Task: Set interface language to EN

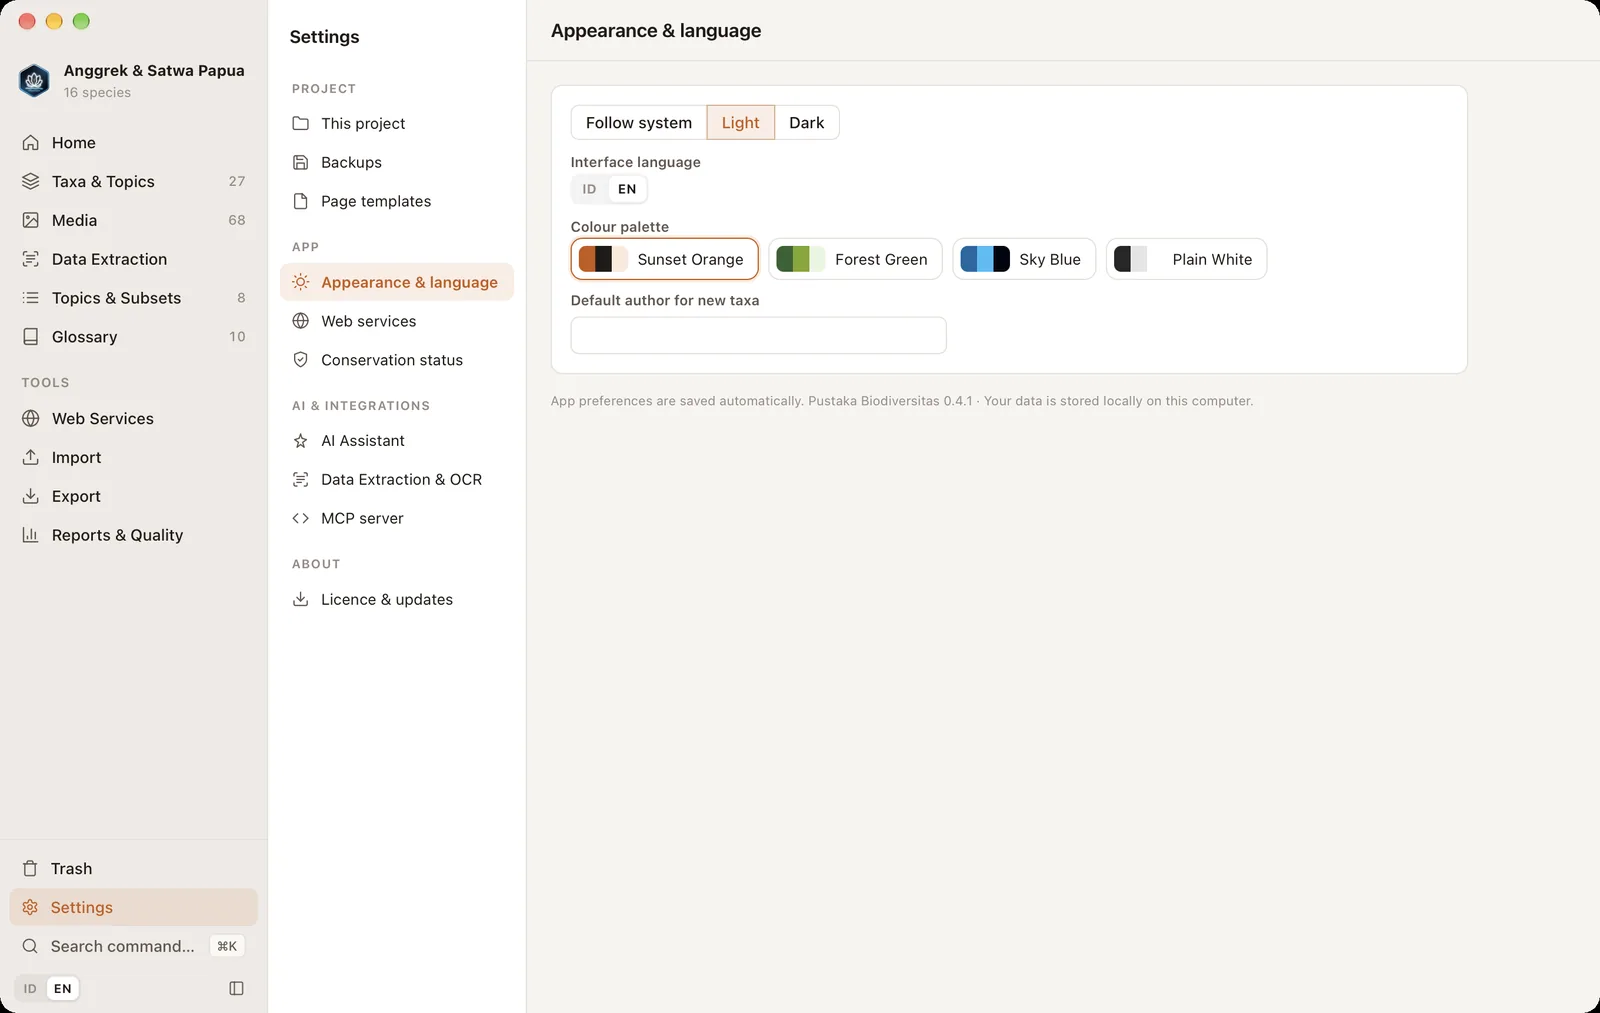Action: click(x=627, y=189)
